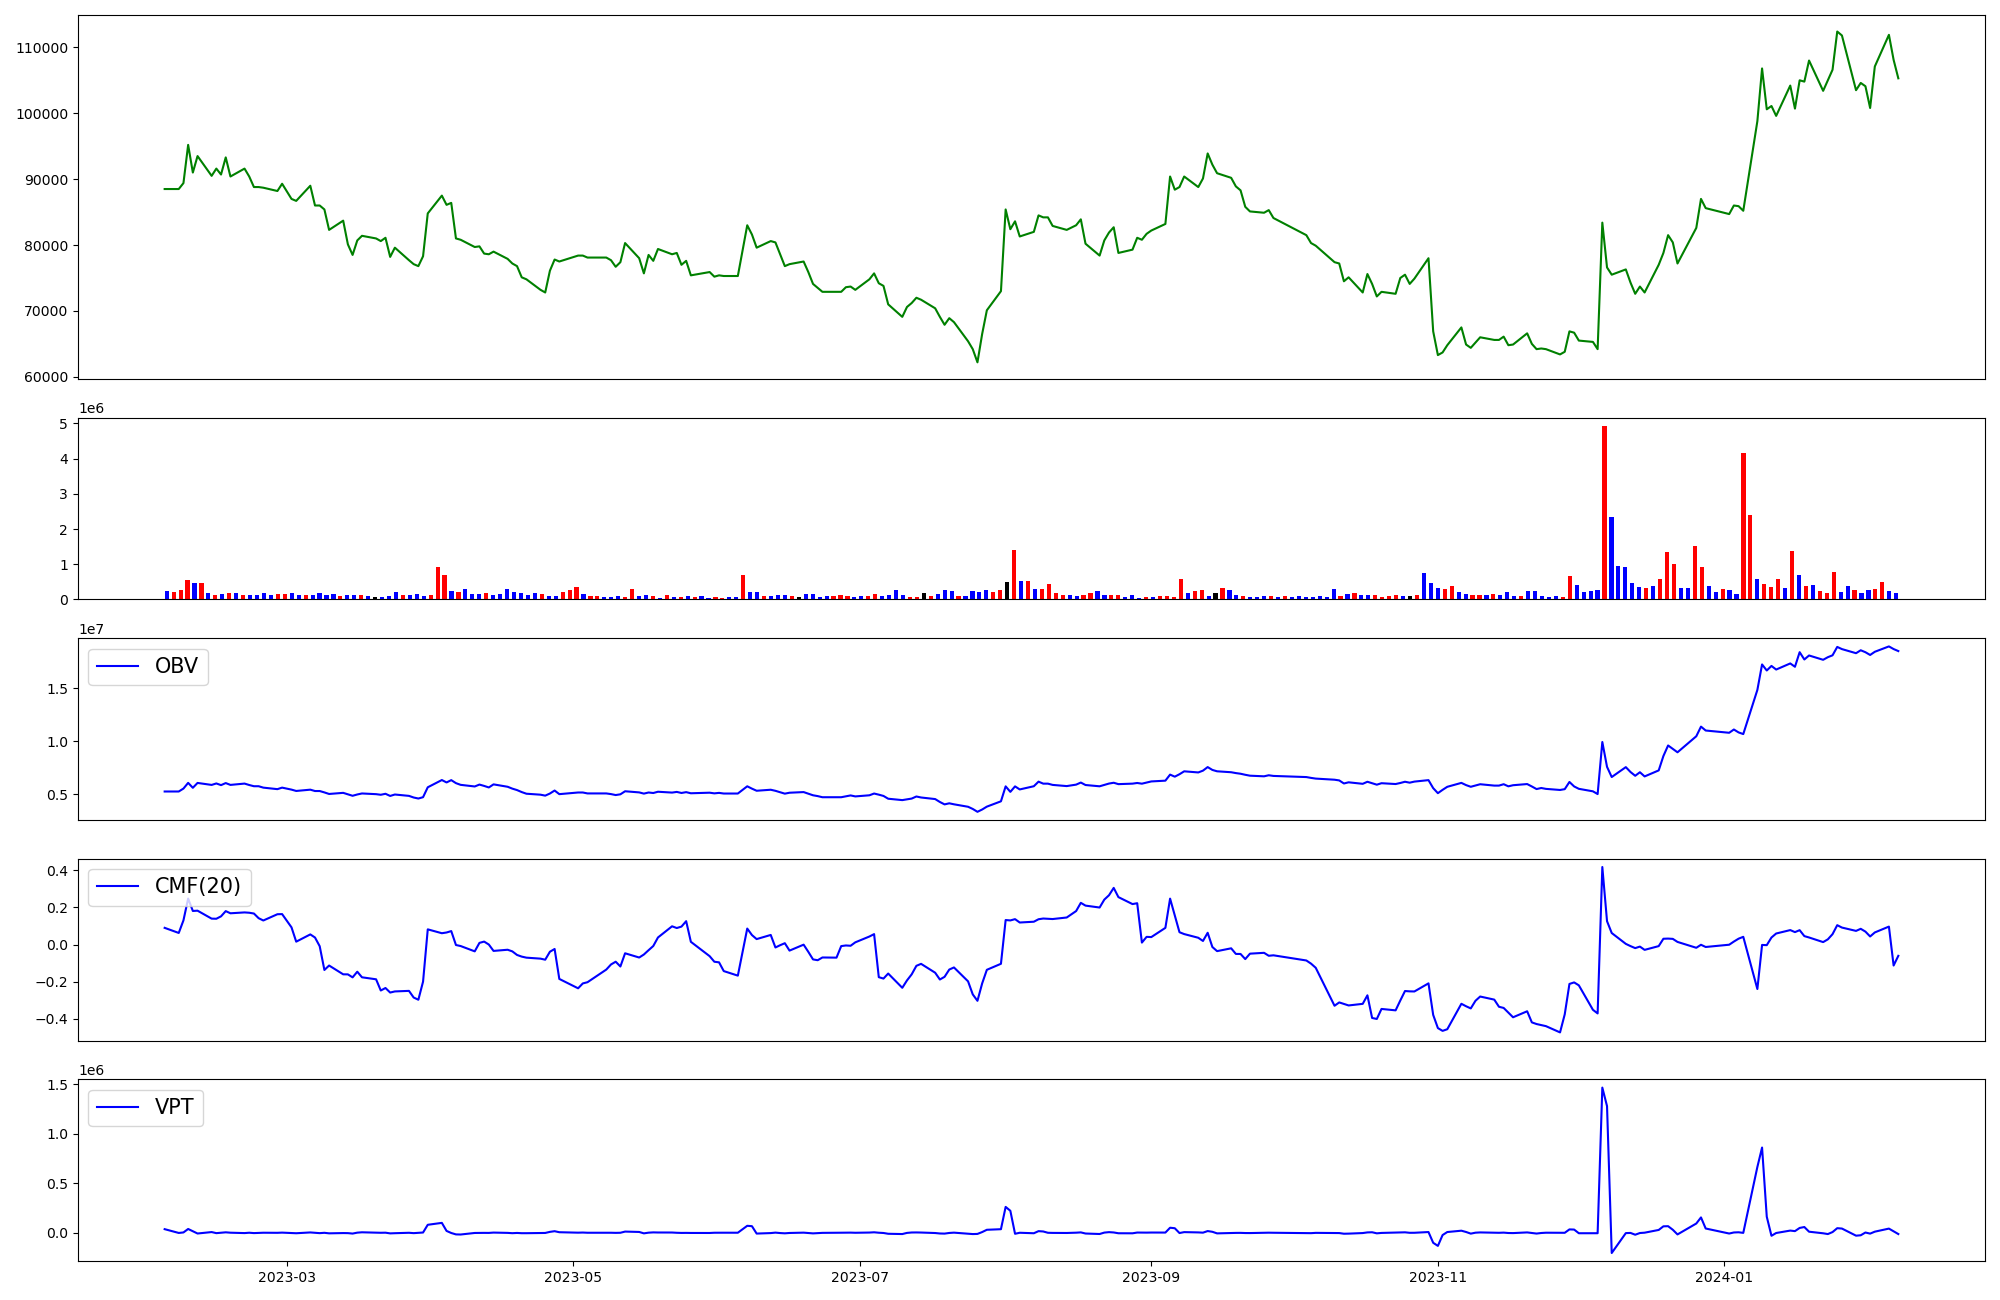This screenshot has height=1300, width=2000.
Task: Click the OBV legend label
Action: pos(176,667)
